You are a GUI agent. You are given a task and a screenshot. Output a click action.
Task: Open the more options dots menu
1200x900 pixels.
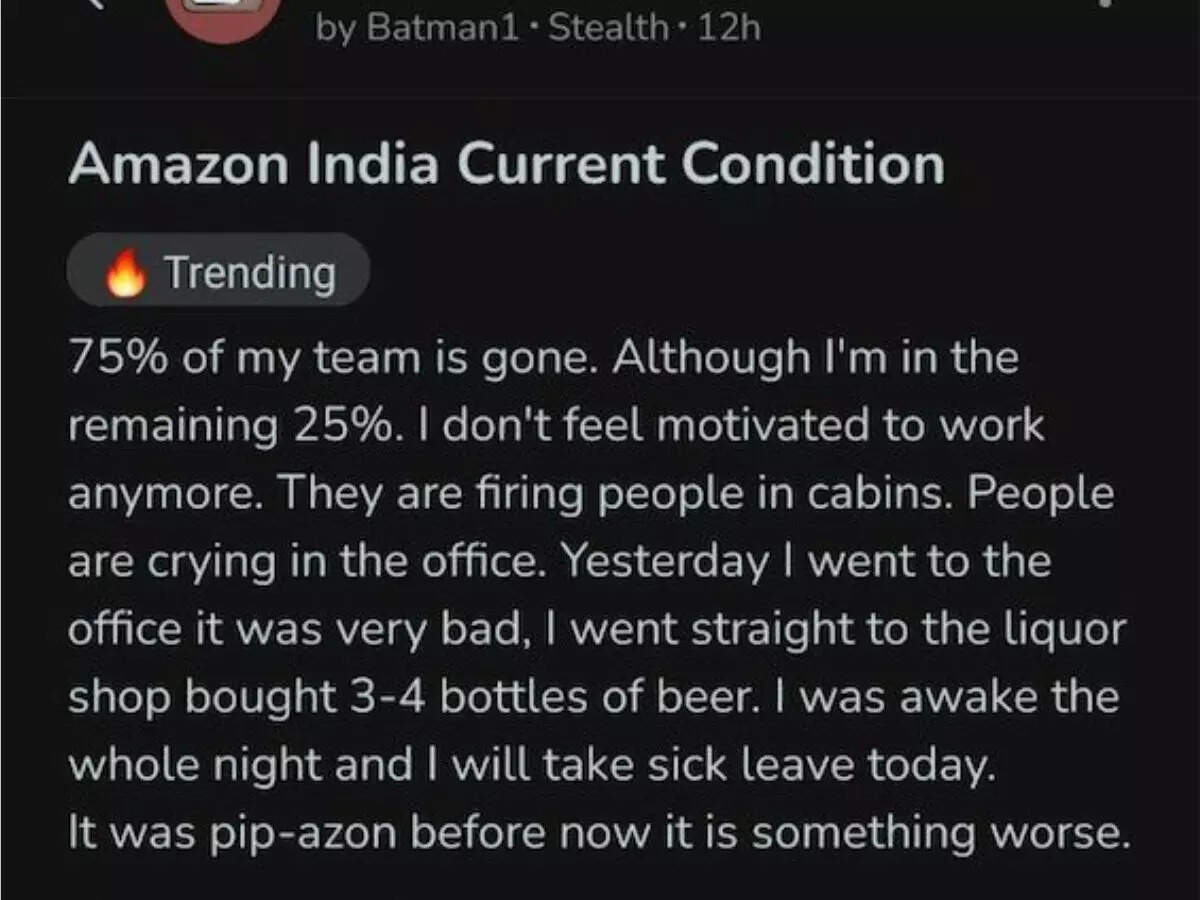click(1104, 5)
